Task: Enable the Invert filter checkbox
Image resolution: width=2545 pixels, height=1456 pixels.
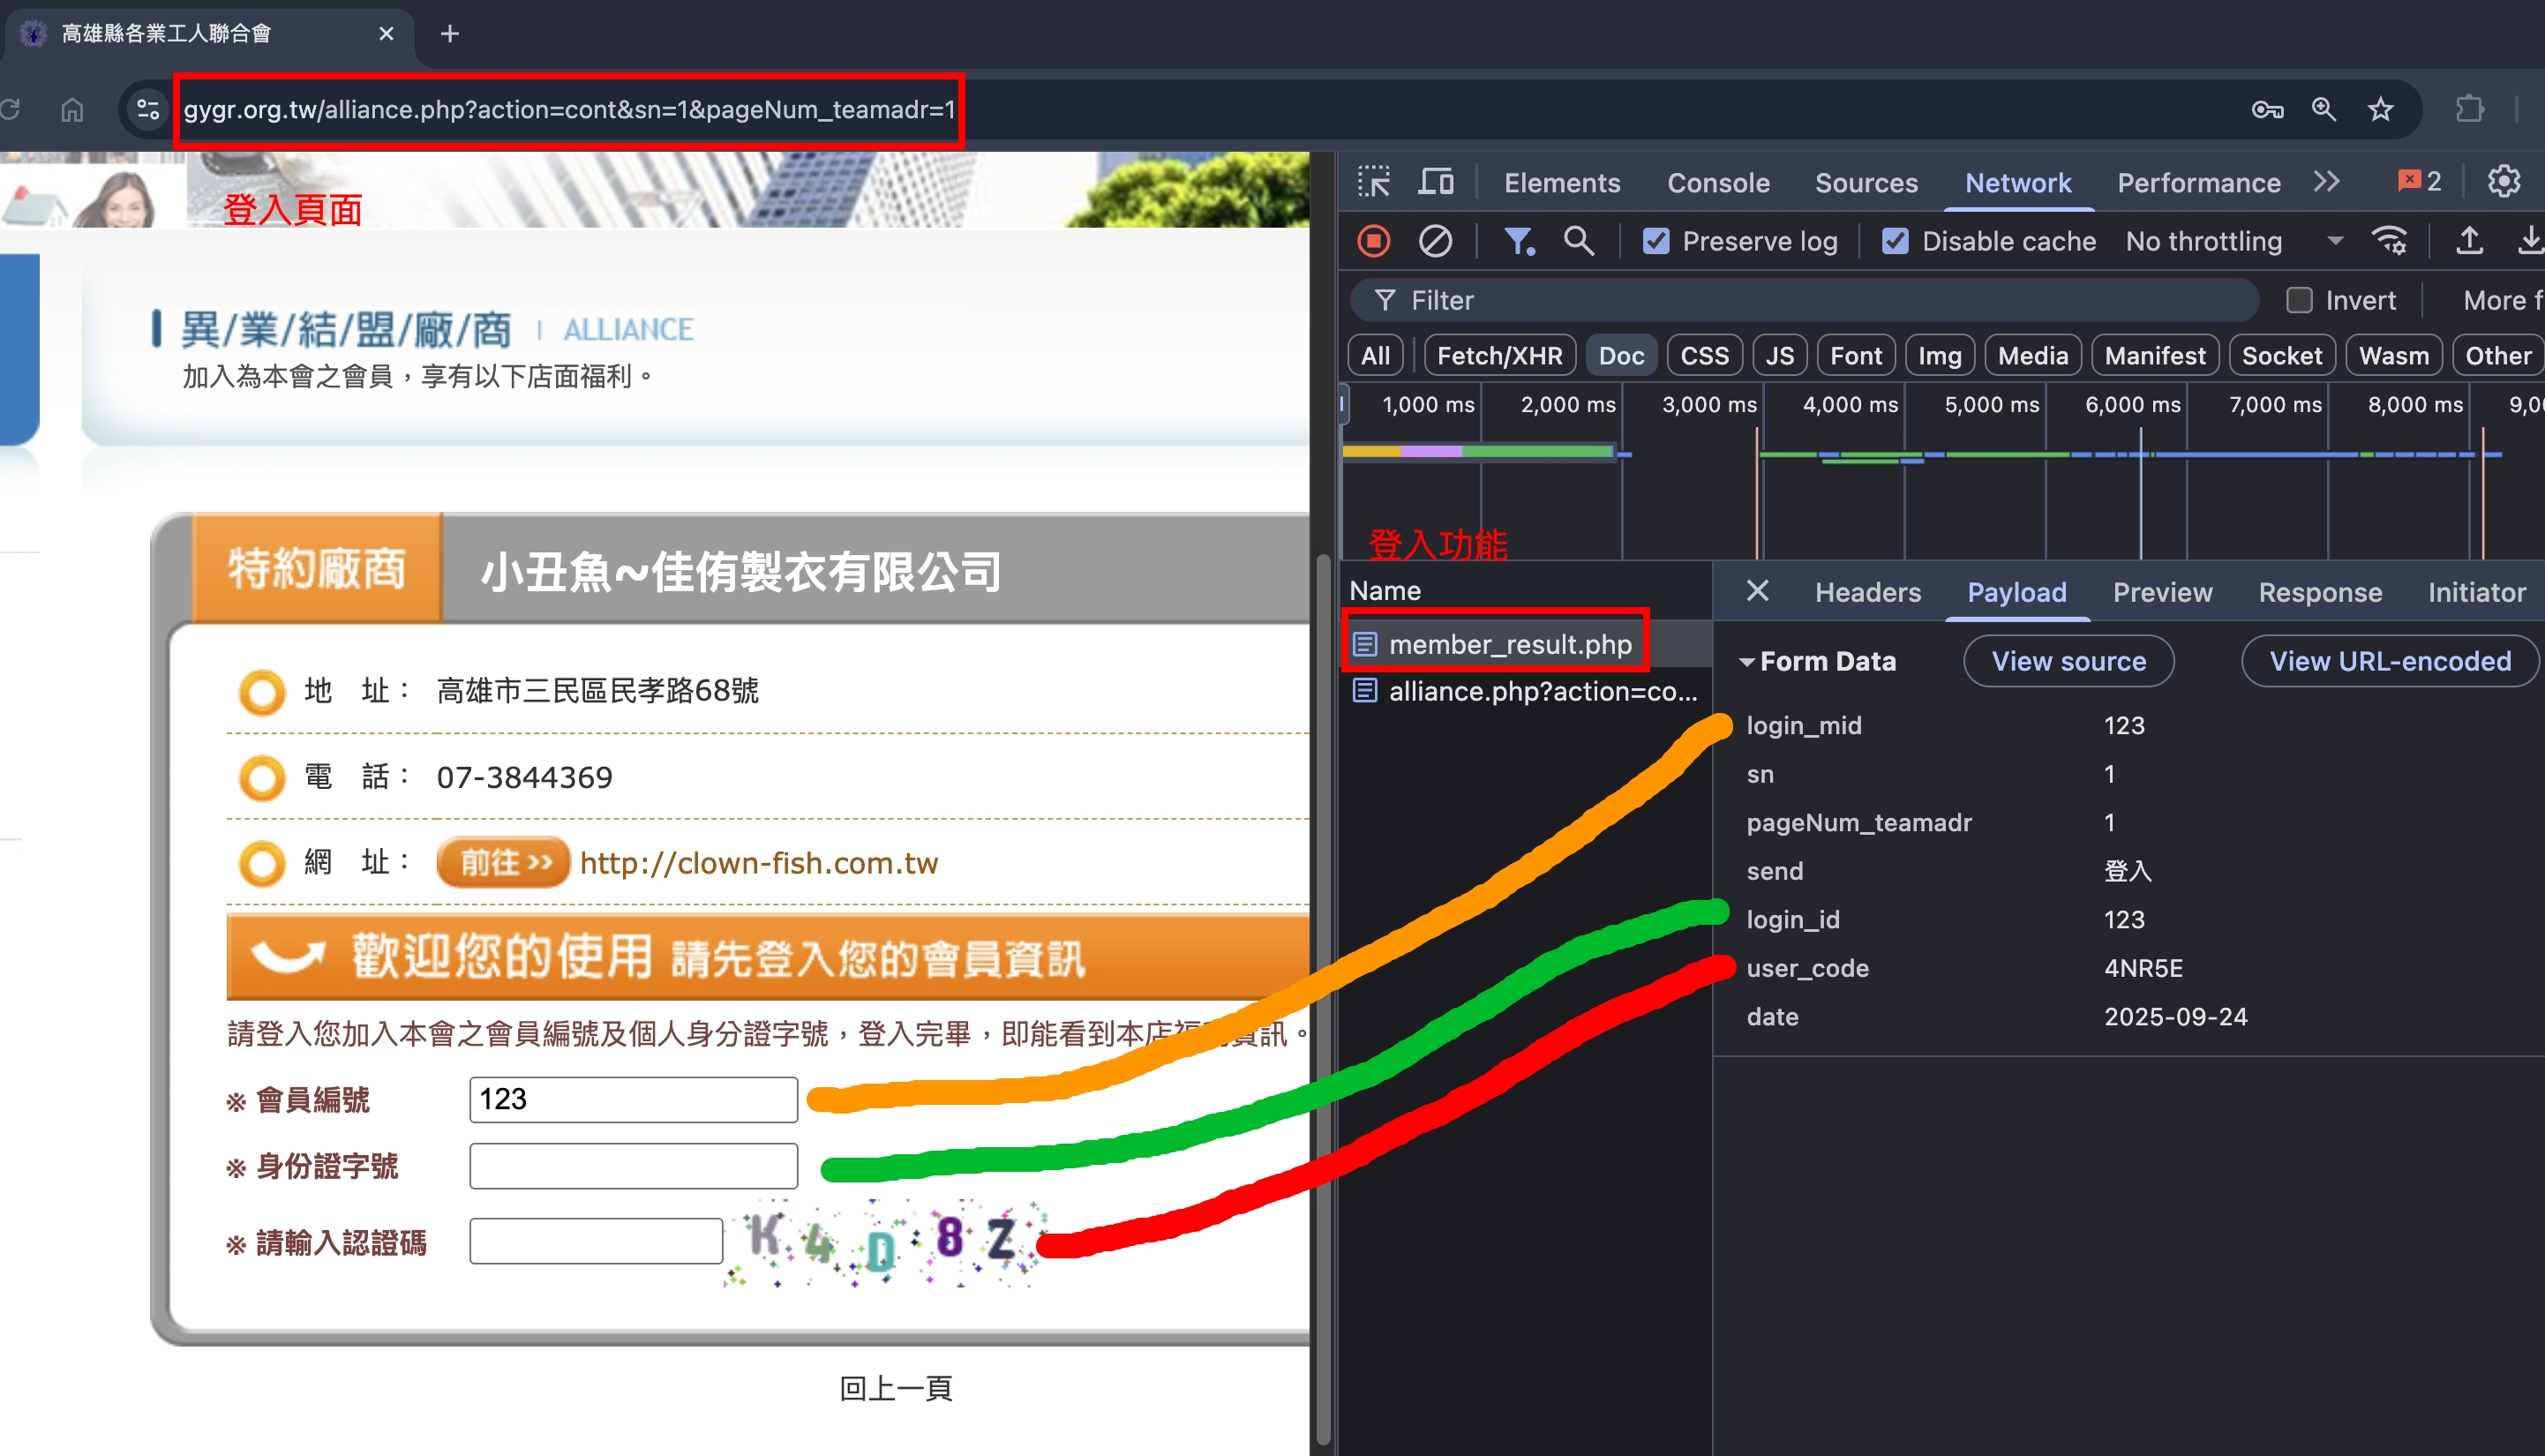Action: point(2299,300)
